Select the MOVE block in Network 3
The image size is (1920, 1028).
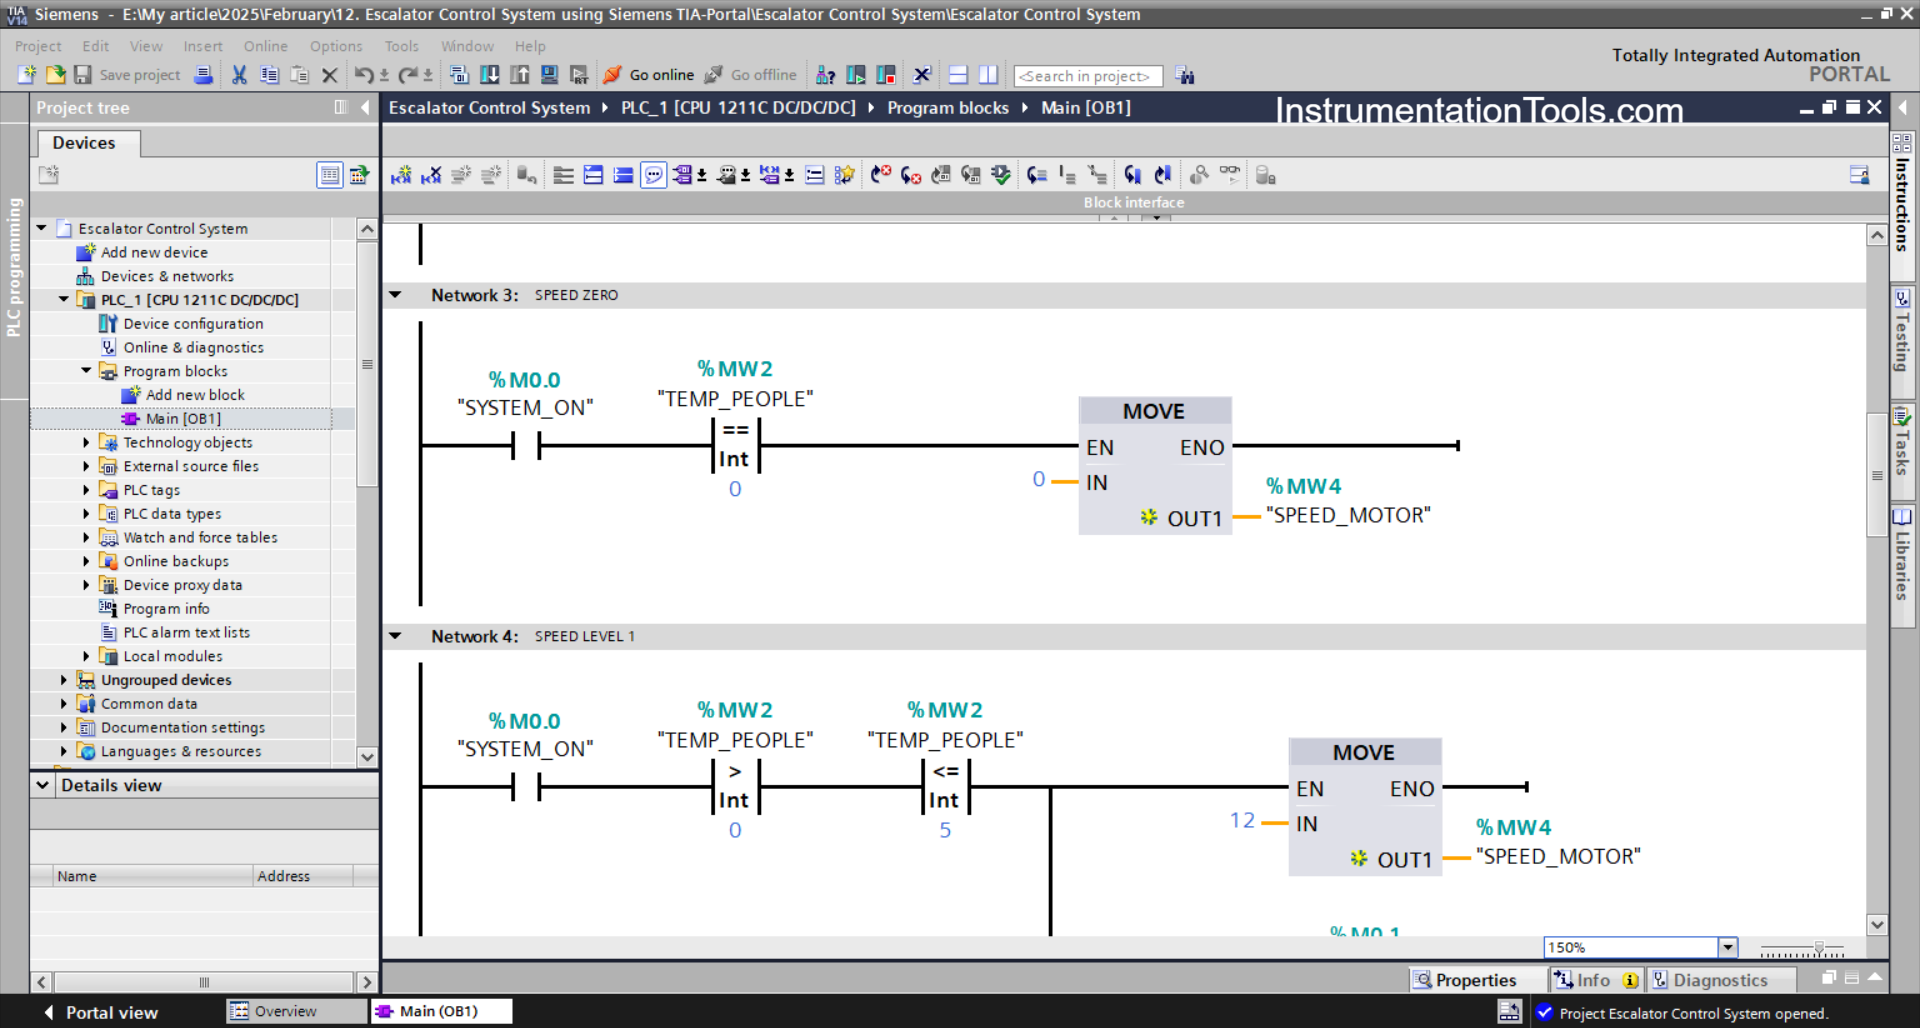[x=1154, y=466]
